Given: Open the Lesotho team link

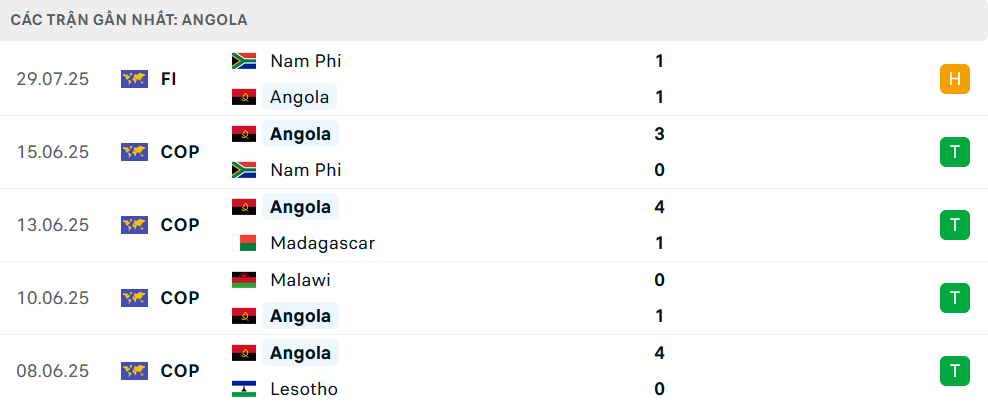Looking at the screenshot, I should pos(304,389).
